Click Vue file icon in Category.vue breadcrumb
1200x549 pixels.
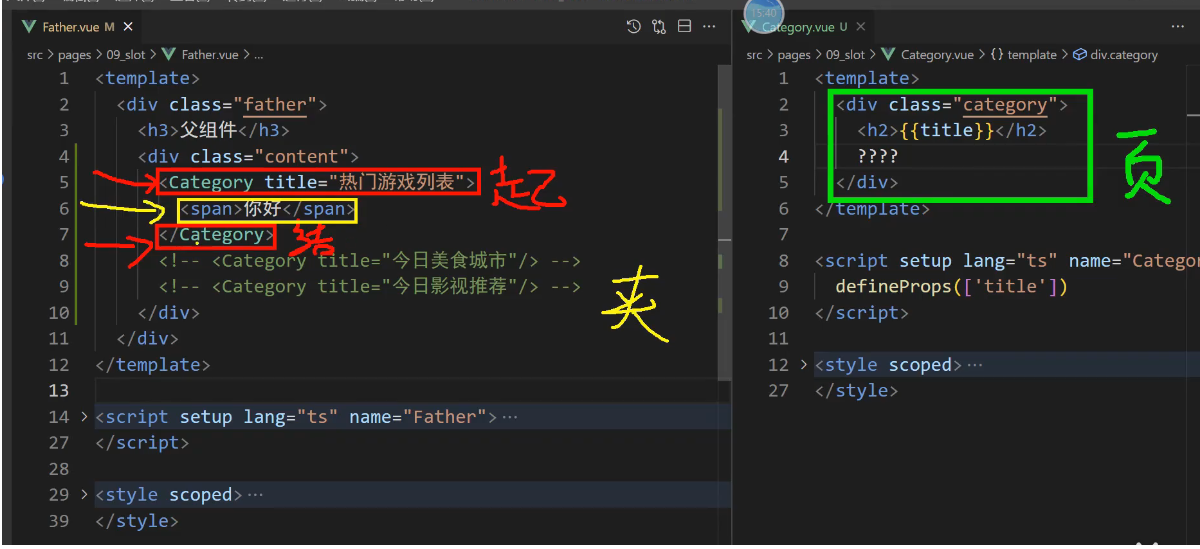(x=887, y=55)
